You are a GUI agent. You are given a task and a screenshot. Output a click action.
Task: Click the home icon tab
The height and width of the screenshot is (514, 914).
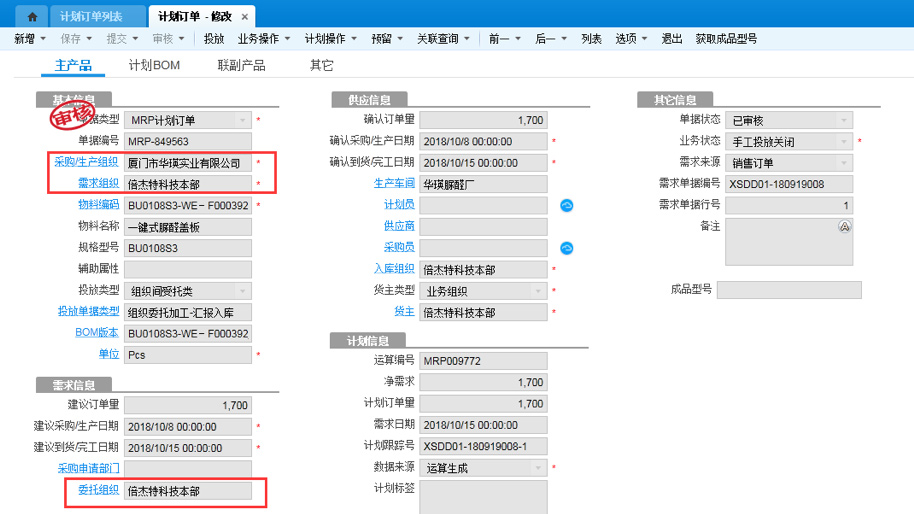tap(32, 17)
